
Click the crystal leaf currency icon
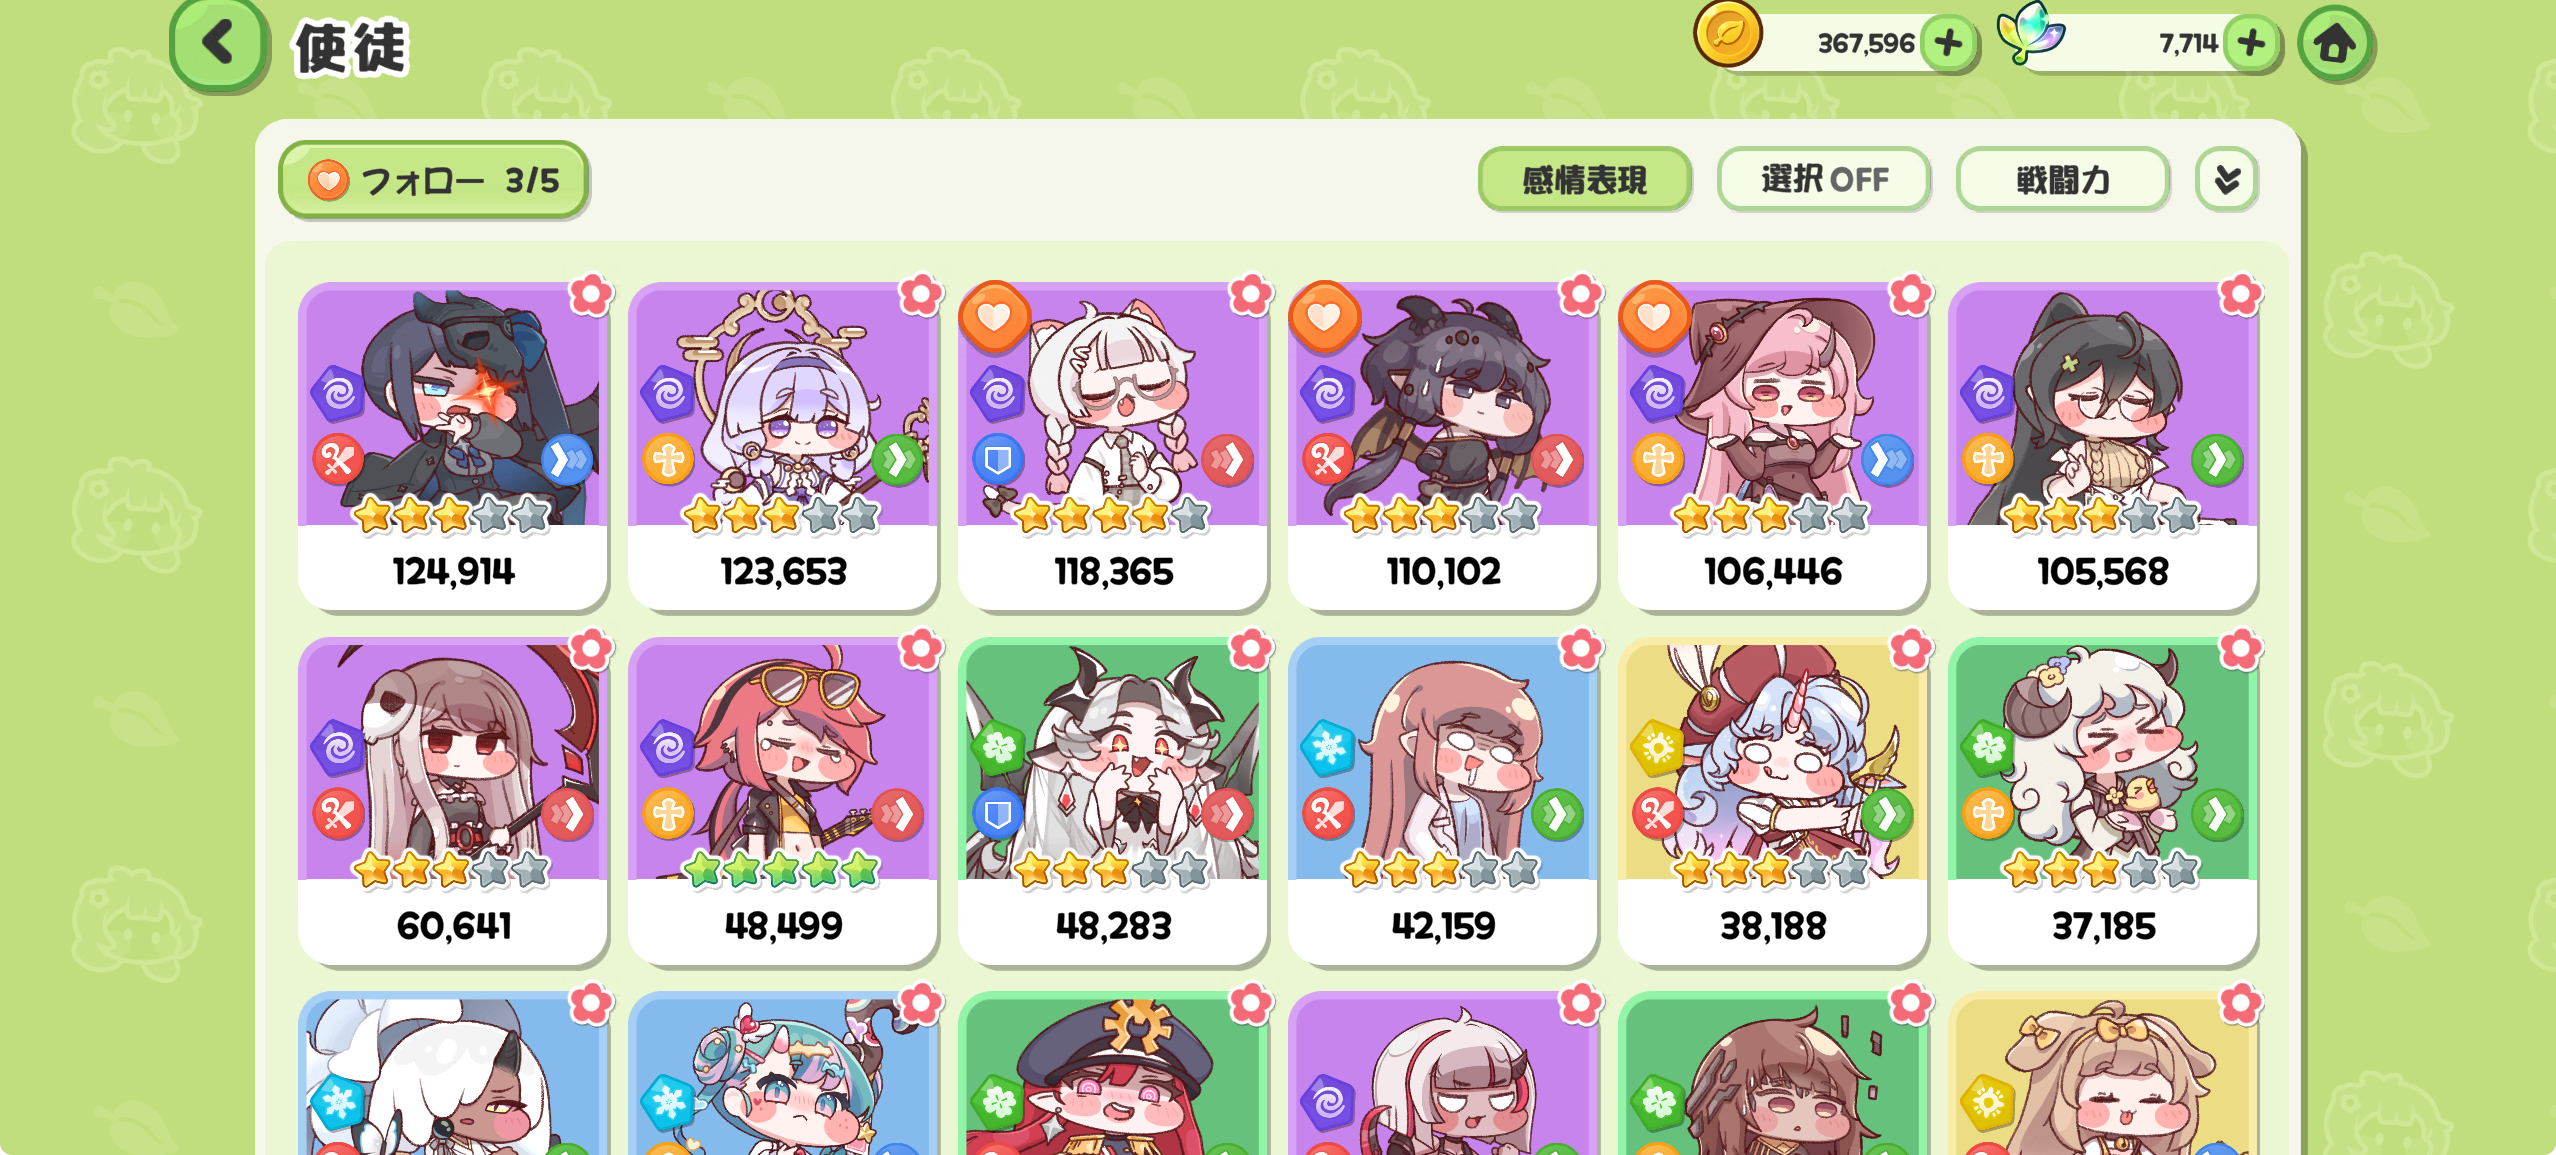pyautogui.click(x=2031, y=32)
